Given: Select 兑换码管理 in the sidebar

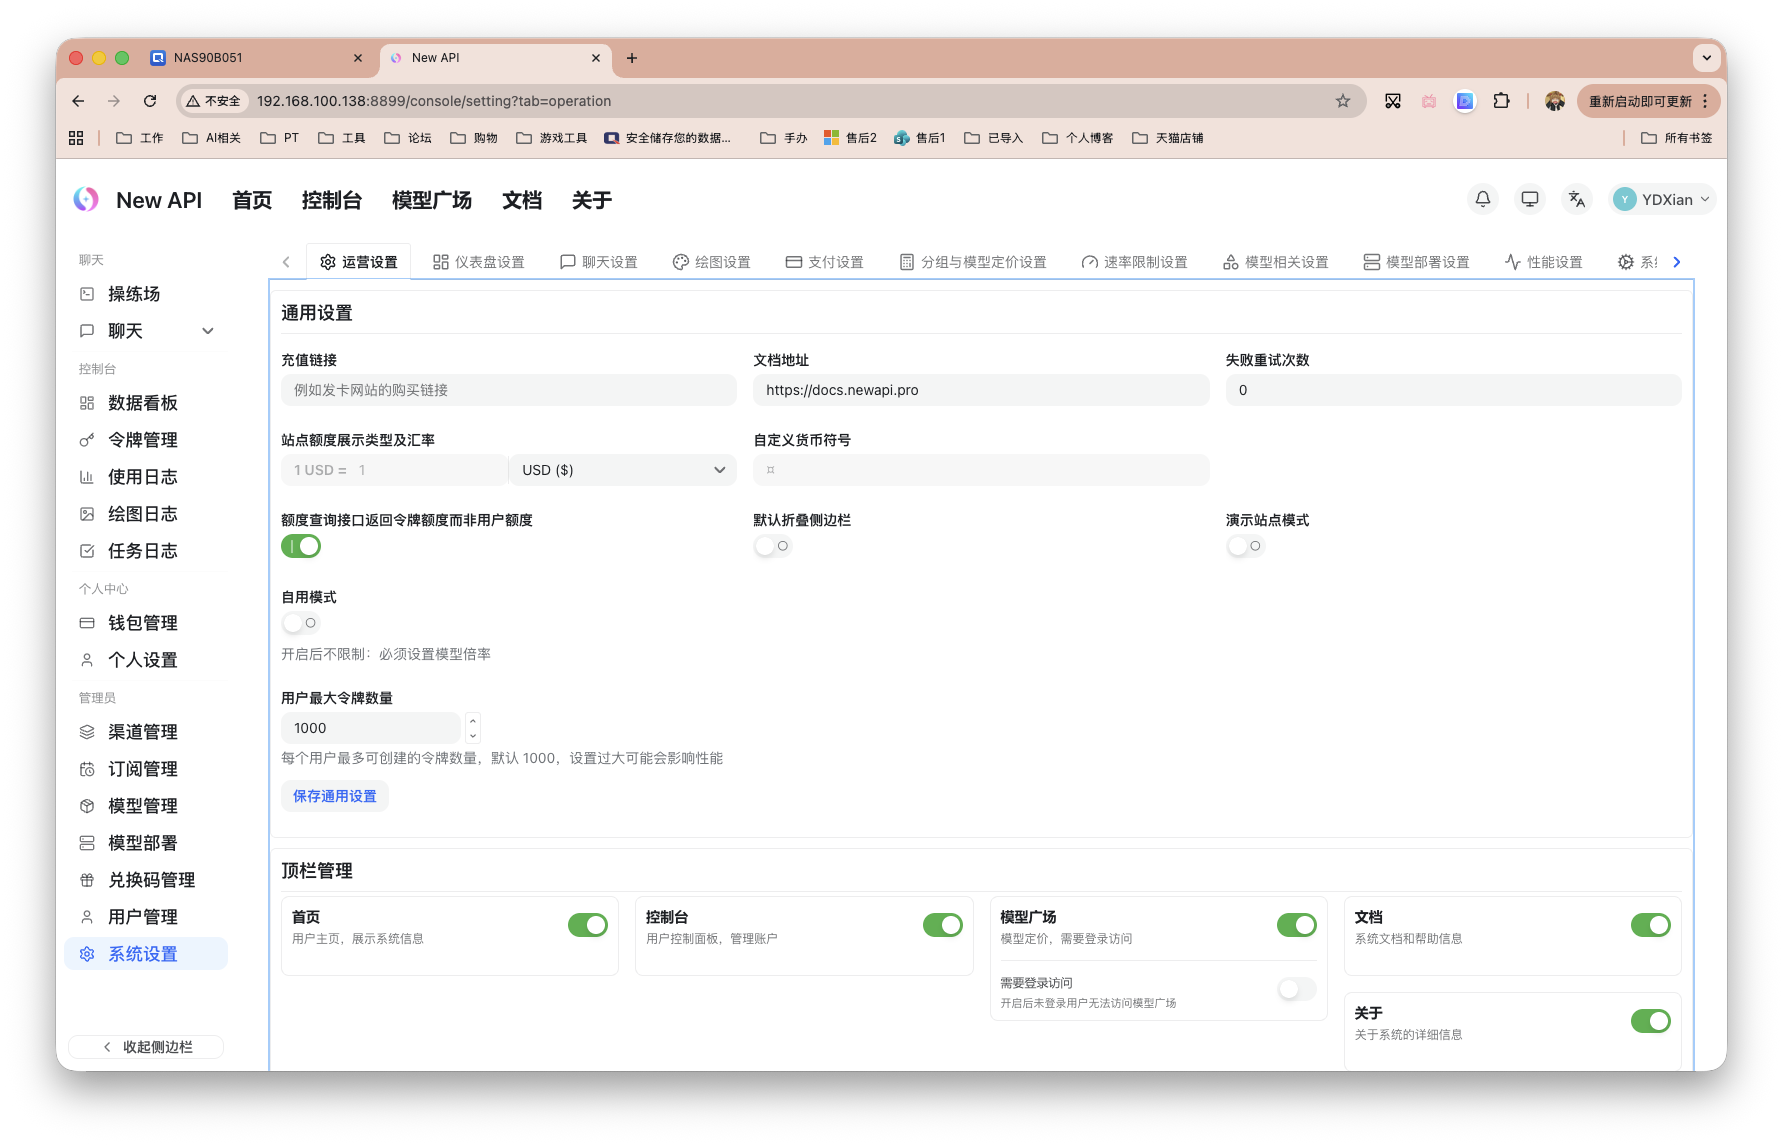Looking at the screenshot, I should [x=150, y=879].
